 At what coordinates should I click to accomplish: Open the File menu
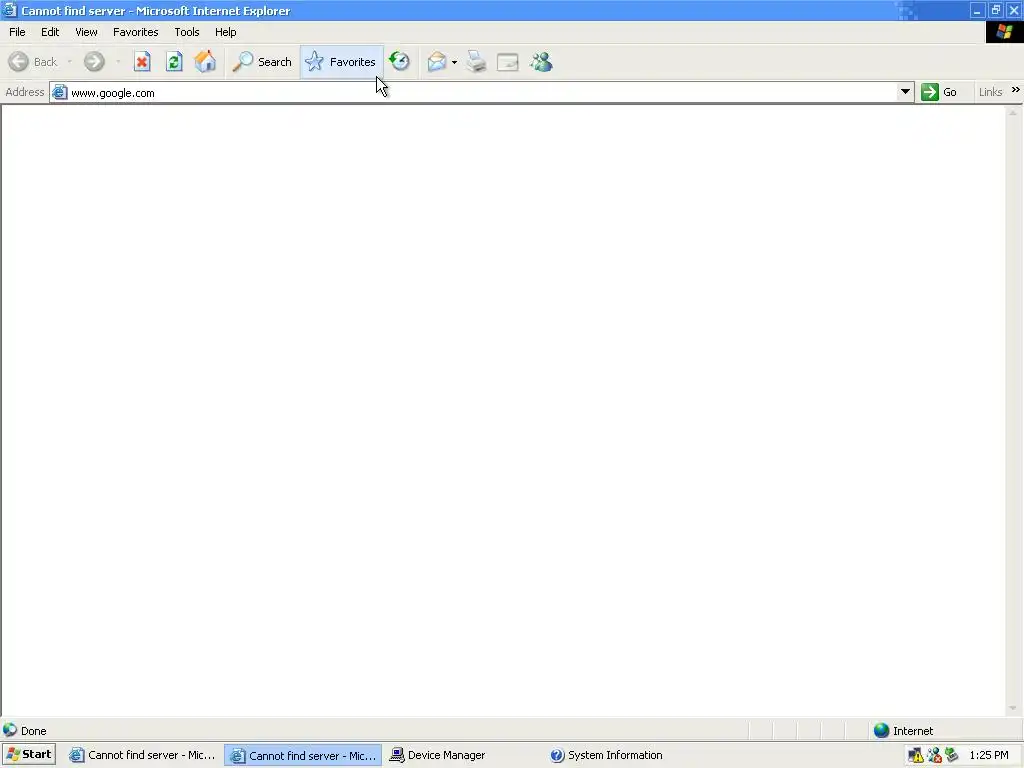click(17, 32)
